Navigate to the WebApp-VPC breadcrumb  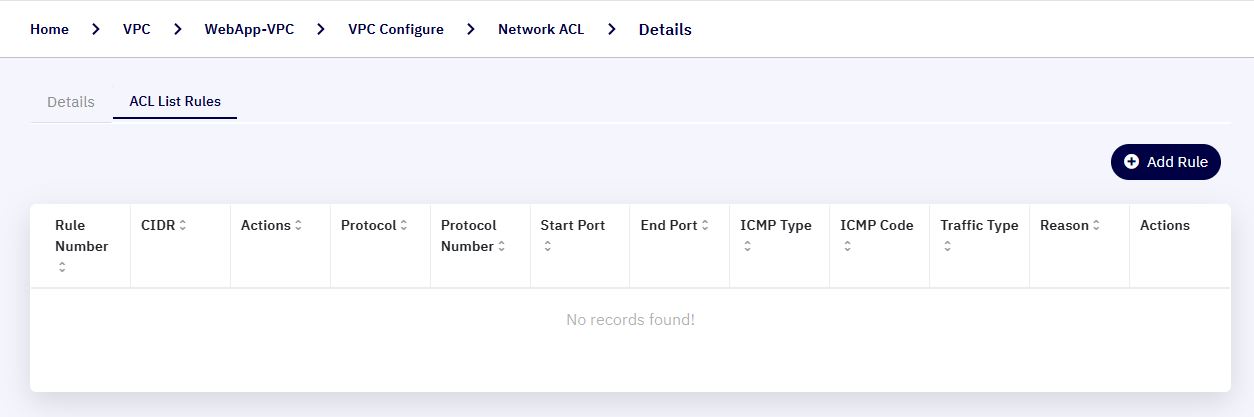click(249, 29)
